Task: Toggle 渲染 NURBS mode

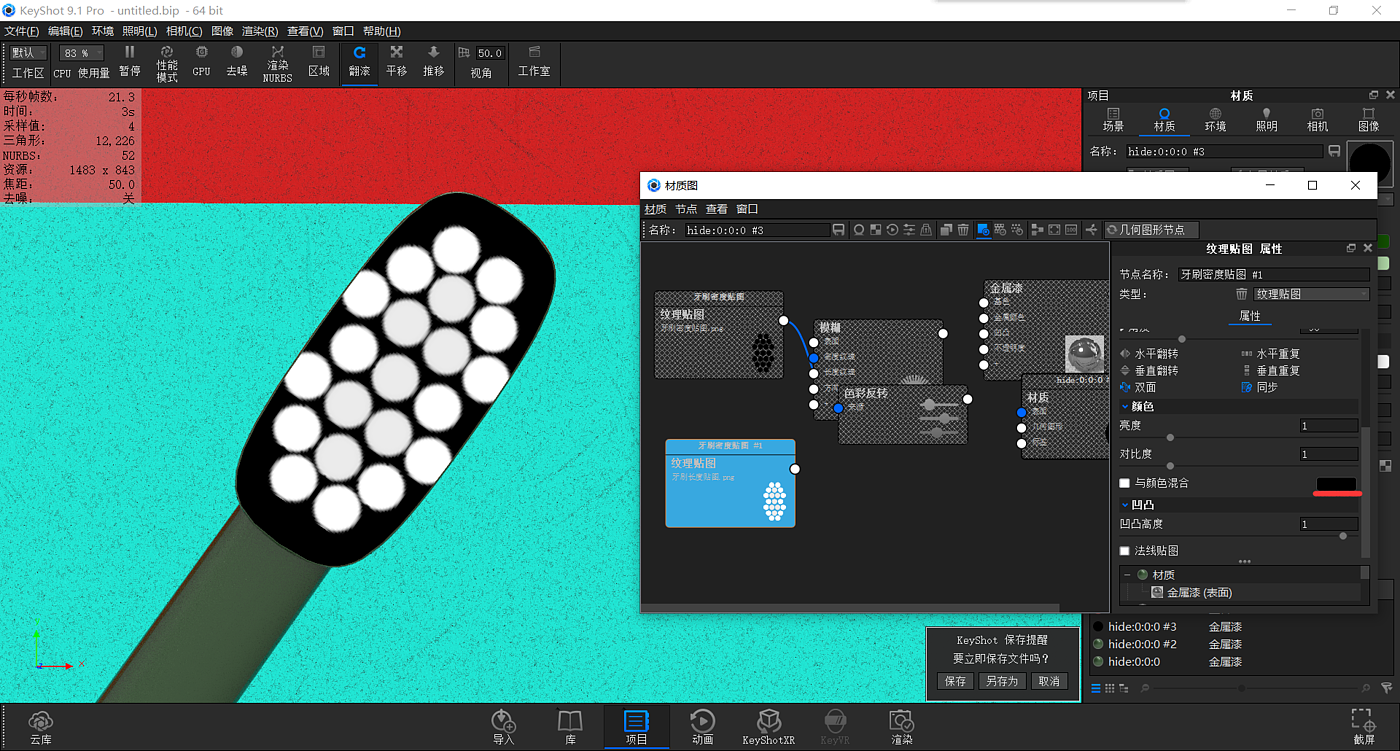Action: 277,63
